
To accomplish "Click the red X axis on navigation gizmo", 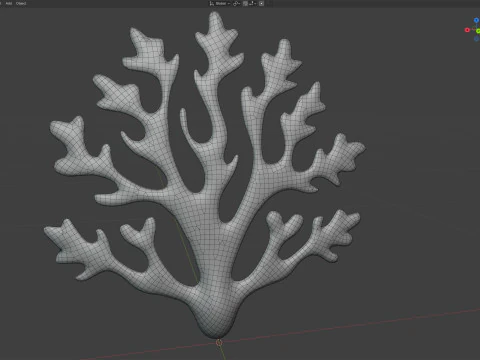I will 467,30.
